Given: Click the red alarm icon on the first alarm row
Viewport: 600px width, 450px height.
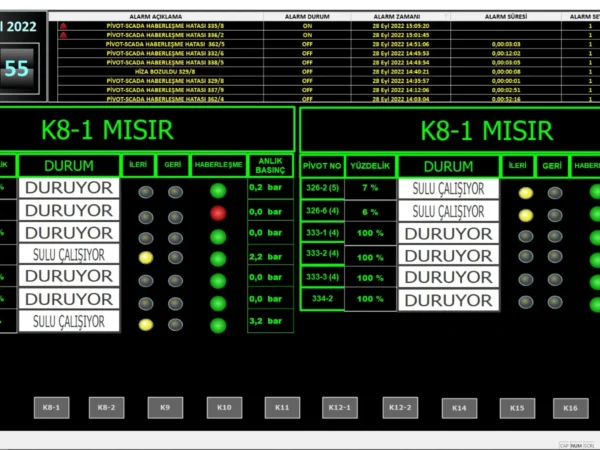Looking at the screenshot, I should click(63, 25).
